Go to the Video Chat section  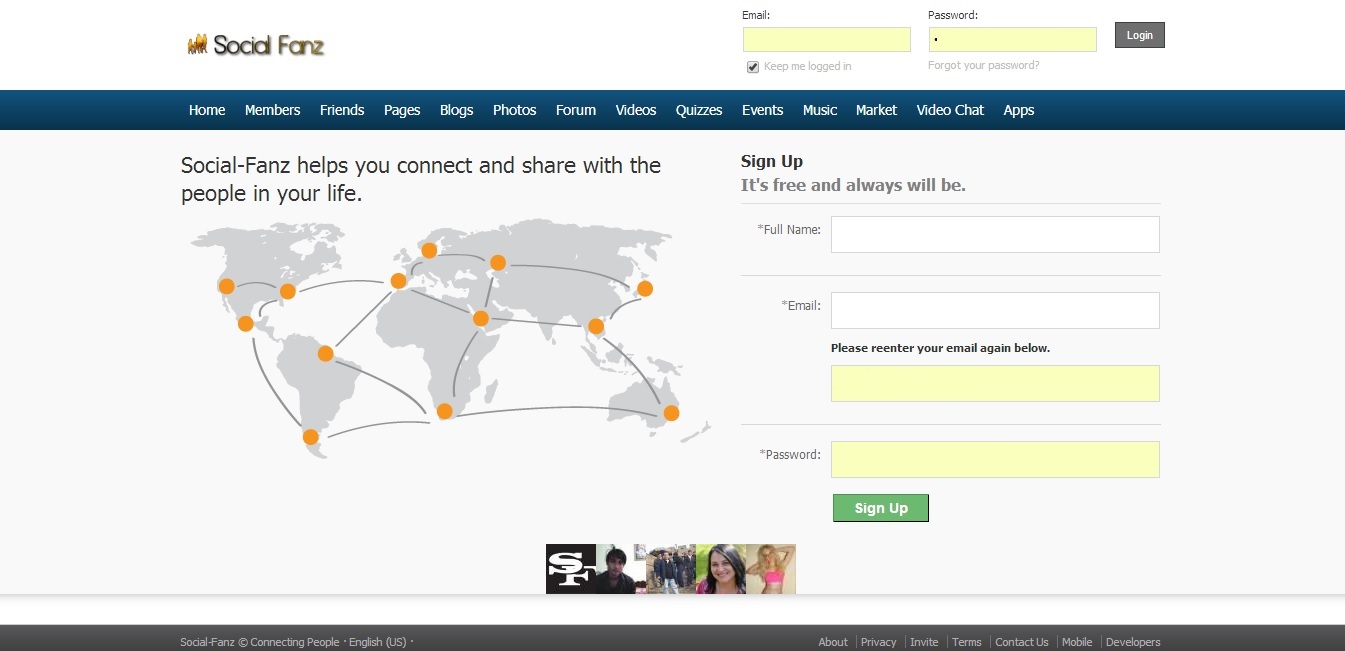[950, 110]
